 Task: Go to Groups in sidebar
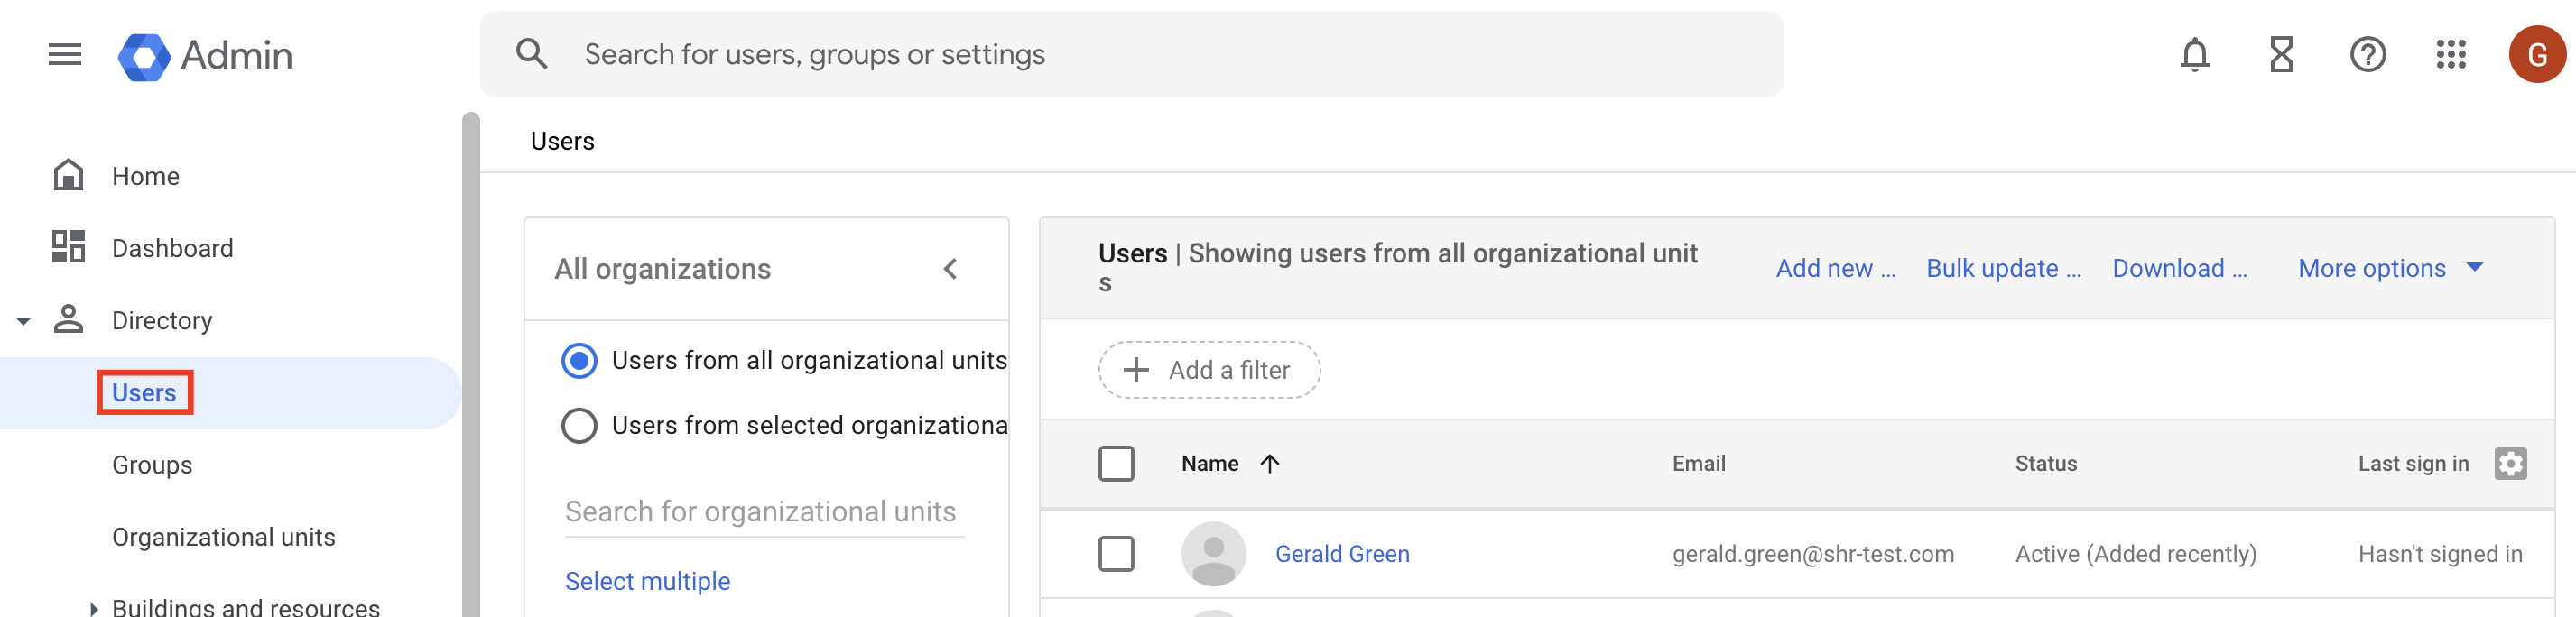click(x=152, y=465)
